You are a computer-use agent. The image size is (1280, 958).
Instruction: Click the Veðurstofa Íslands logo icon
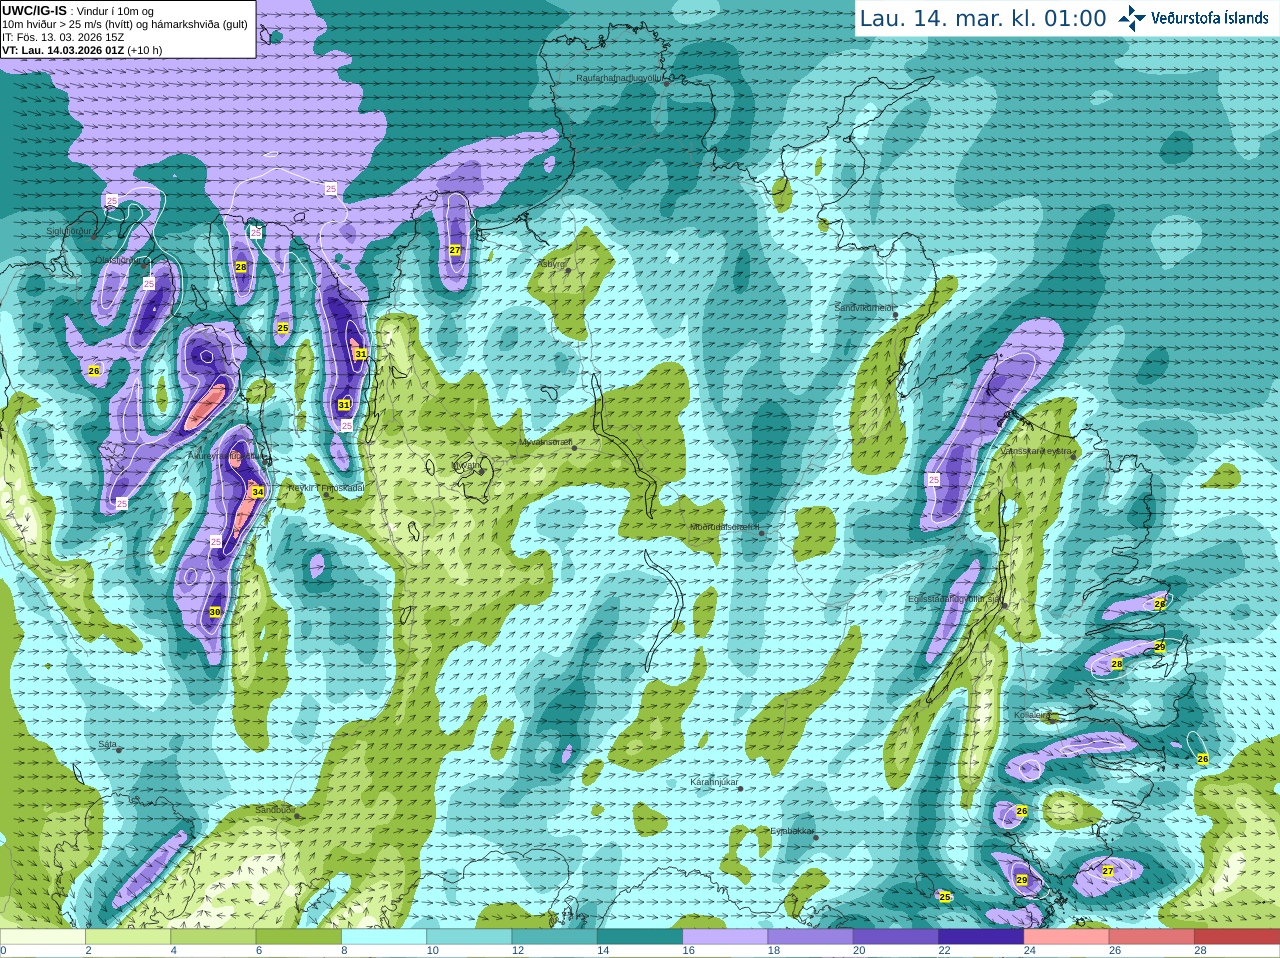tap(1132, 18)
